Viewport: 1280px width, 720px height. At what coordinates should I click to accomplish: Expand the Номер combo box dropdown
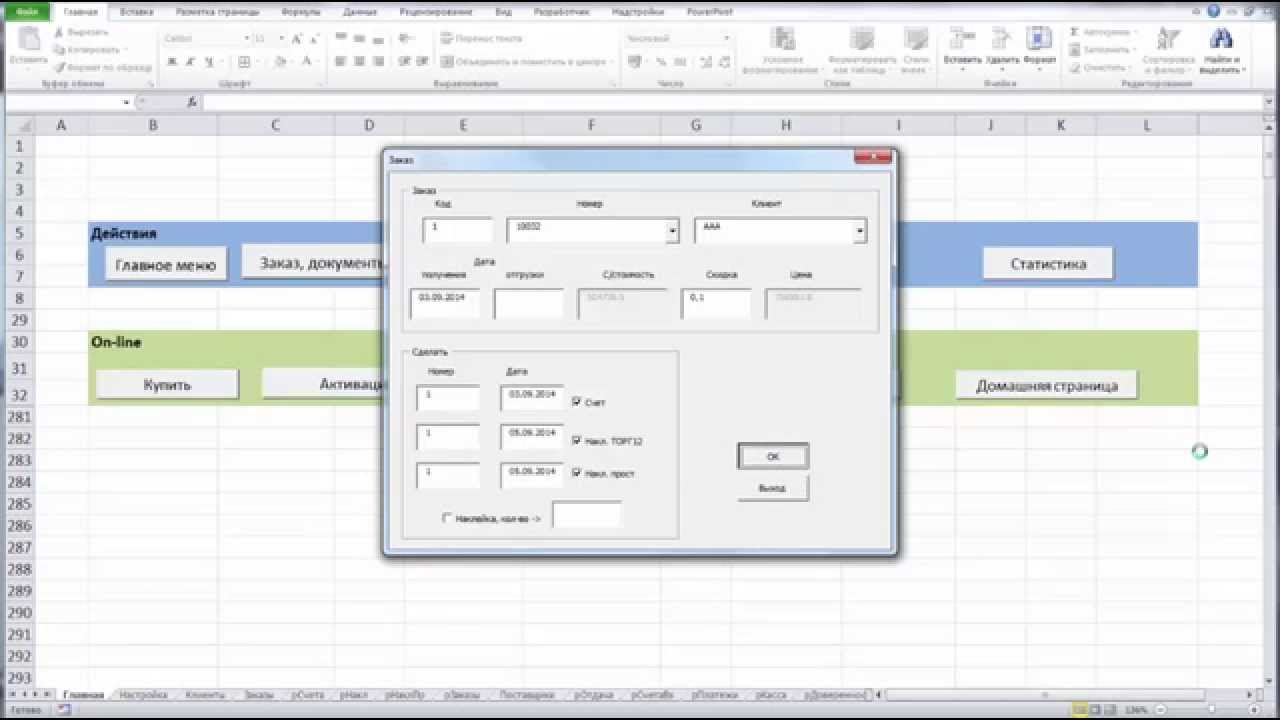tap(672, 231)
